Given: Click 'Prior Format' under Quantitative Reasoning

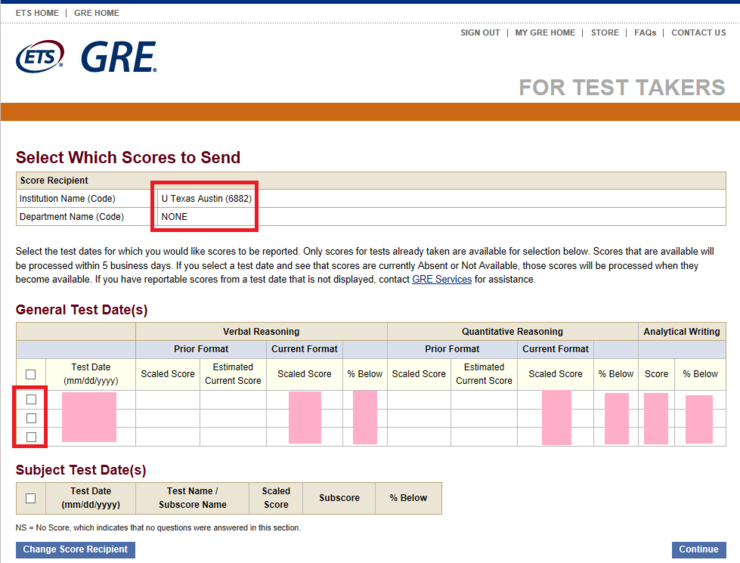Looking at the screenshot, I should click(452, 349).
